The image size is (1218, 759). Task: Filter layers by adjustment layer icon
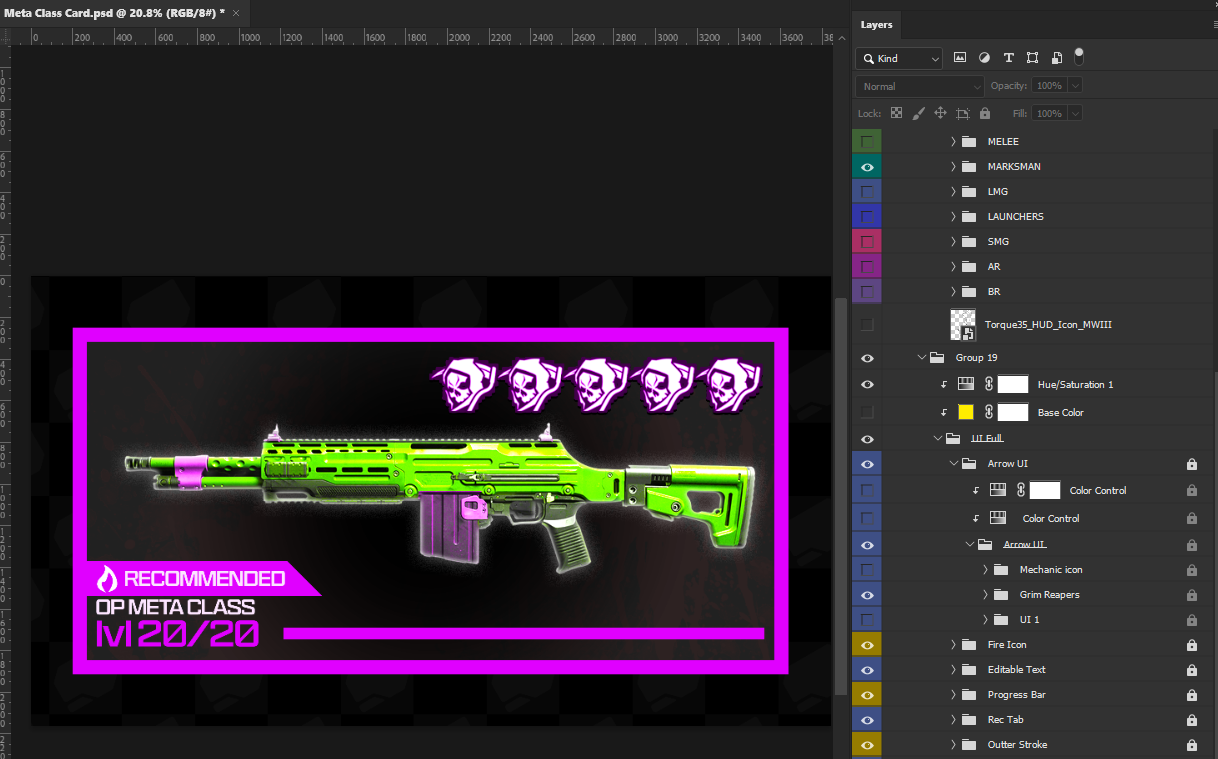click(x=984, y=58)
